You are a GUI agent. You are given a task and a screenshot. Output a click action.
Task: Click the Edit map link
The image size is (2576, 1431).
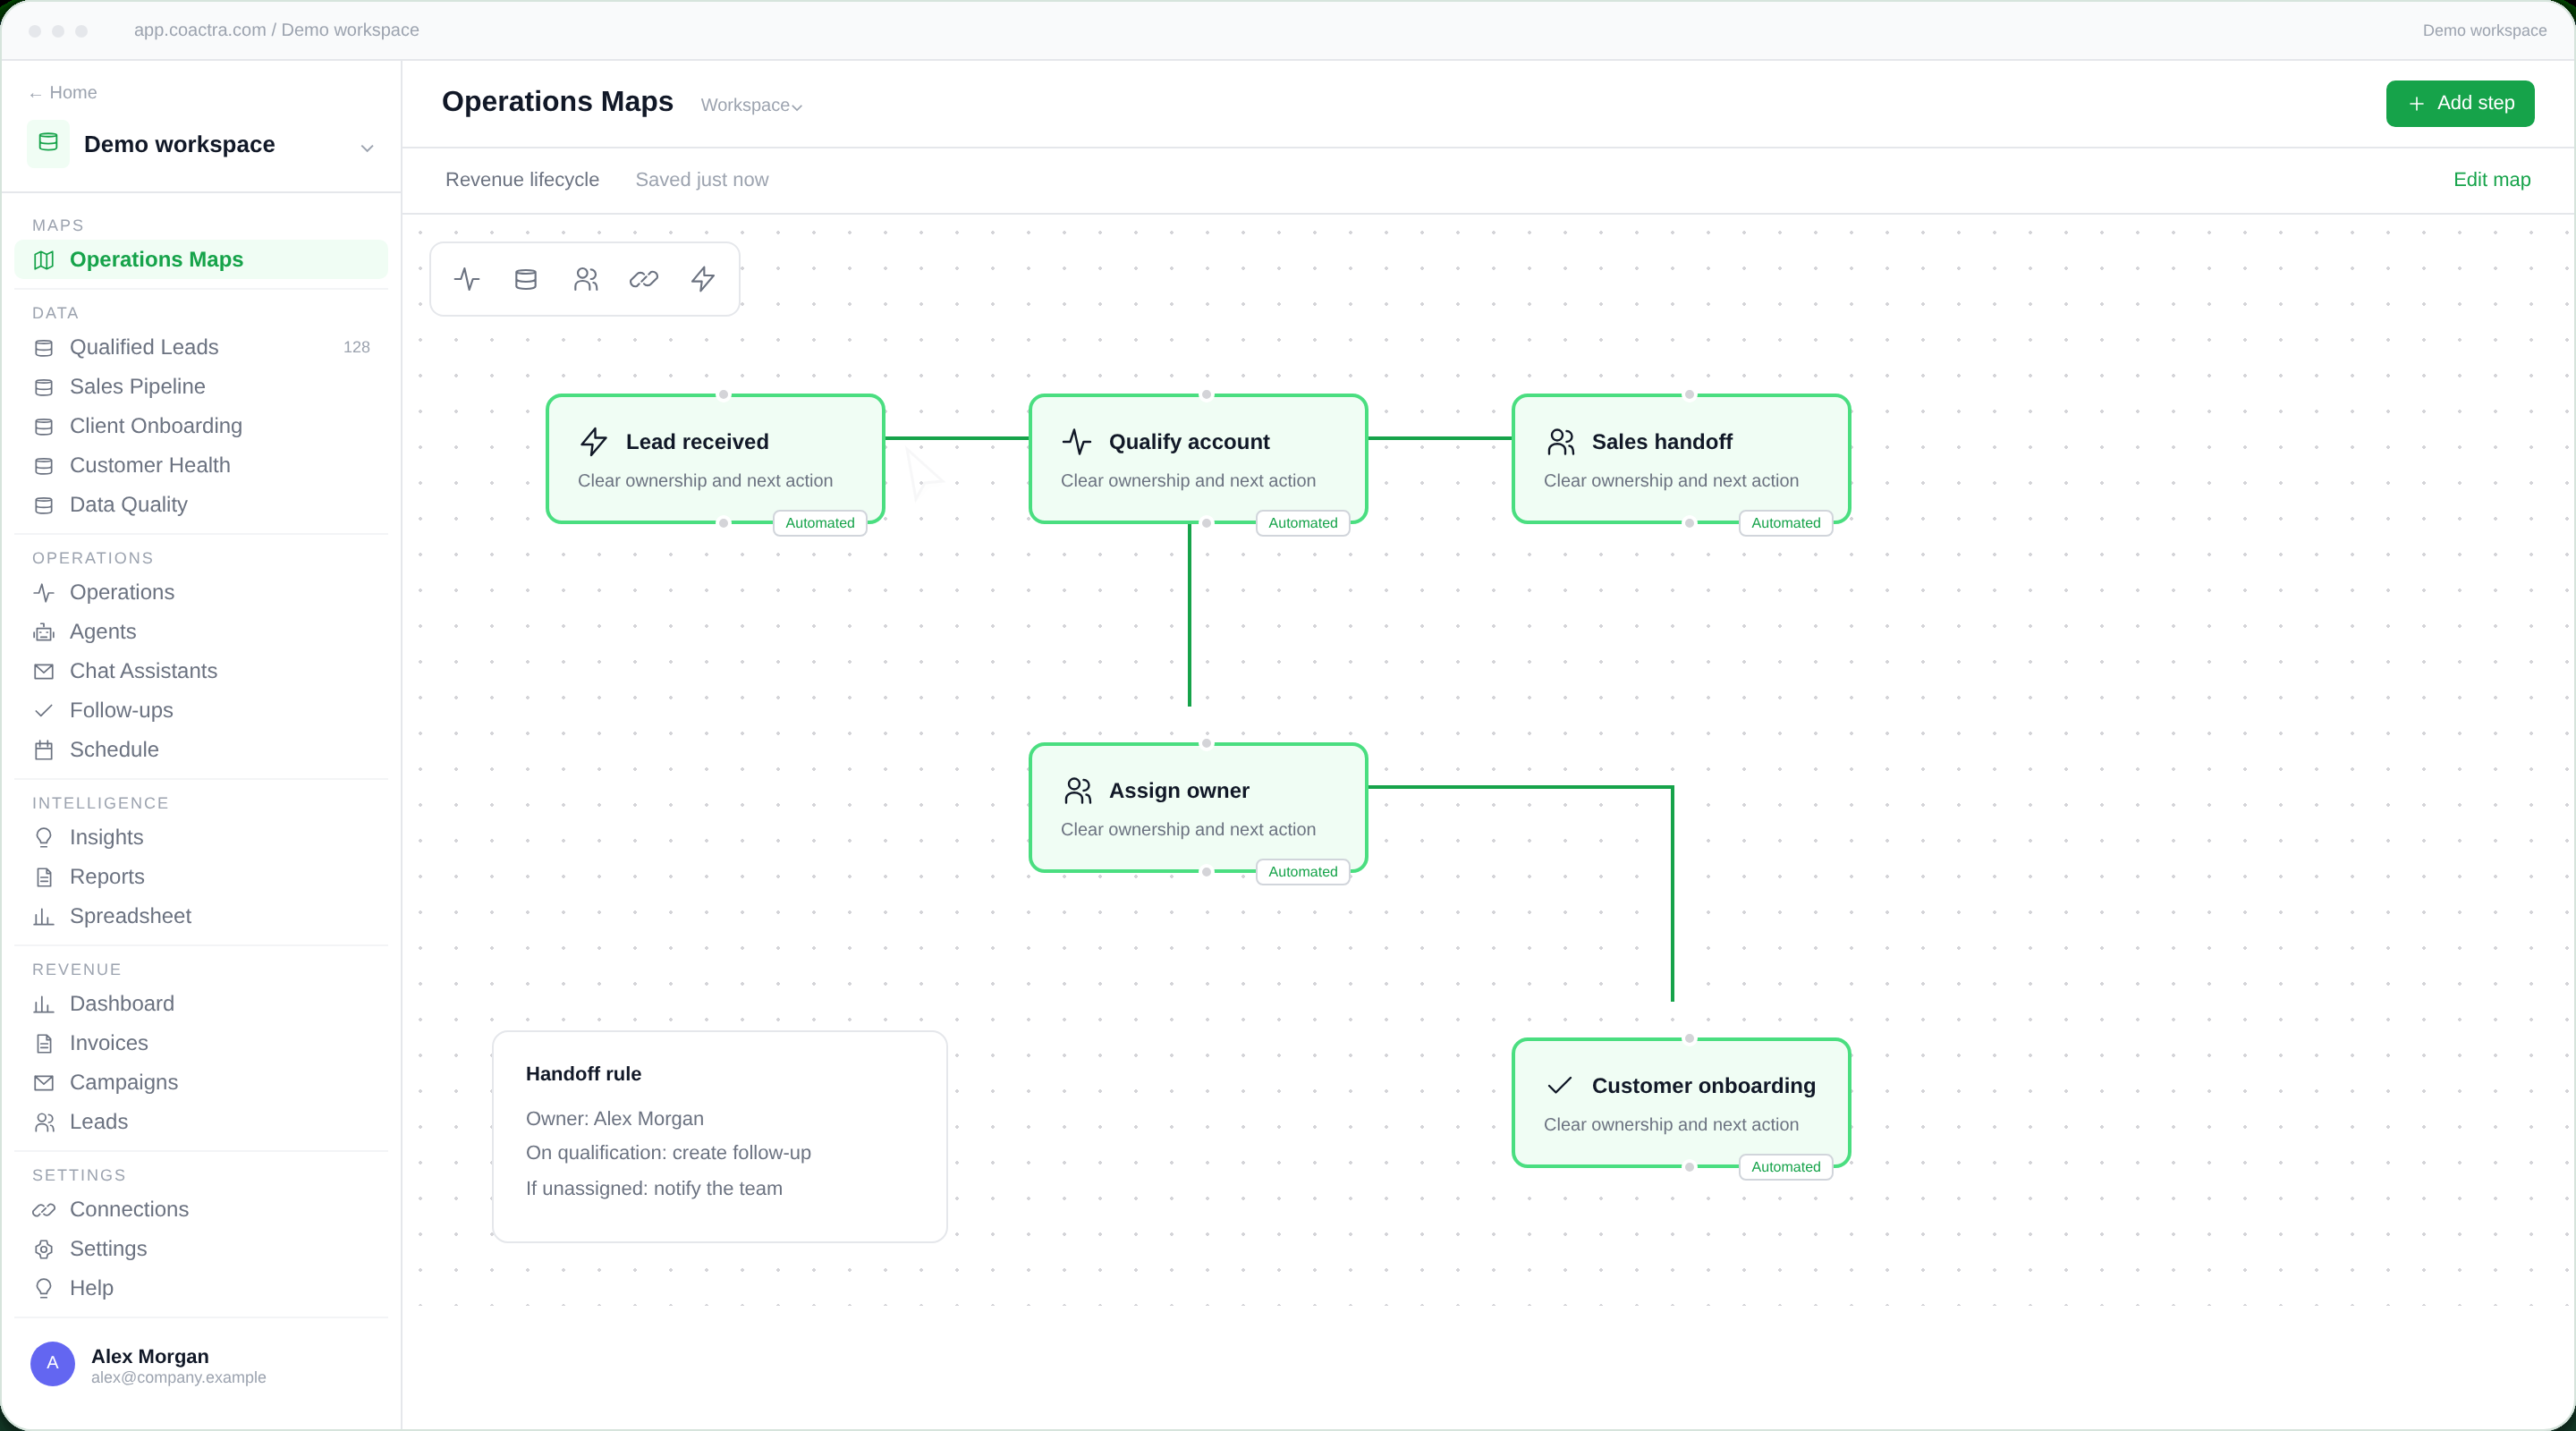click(2491, 180)
